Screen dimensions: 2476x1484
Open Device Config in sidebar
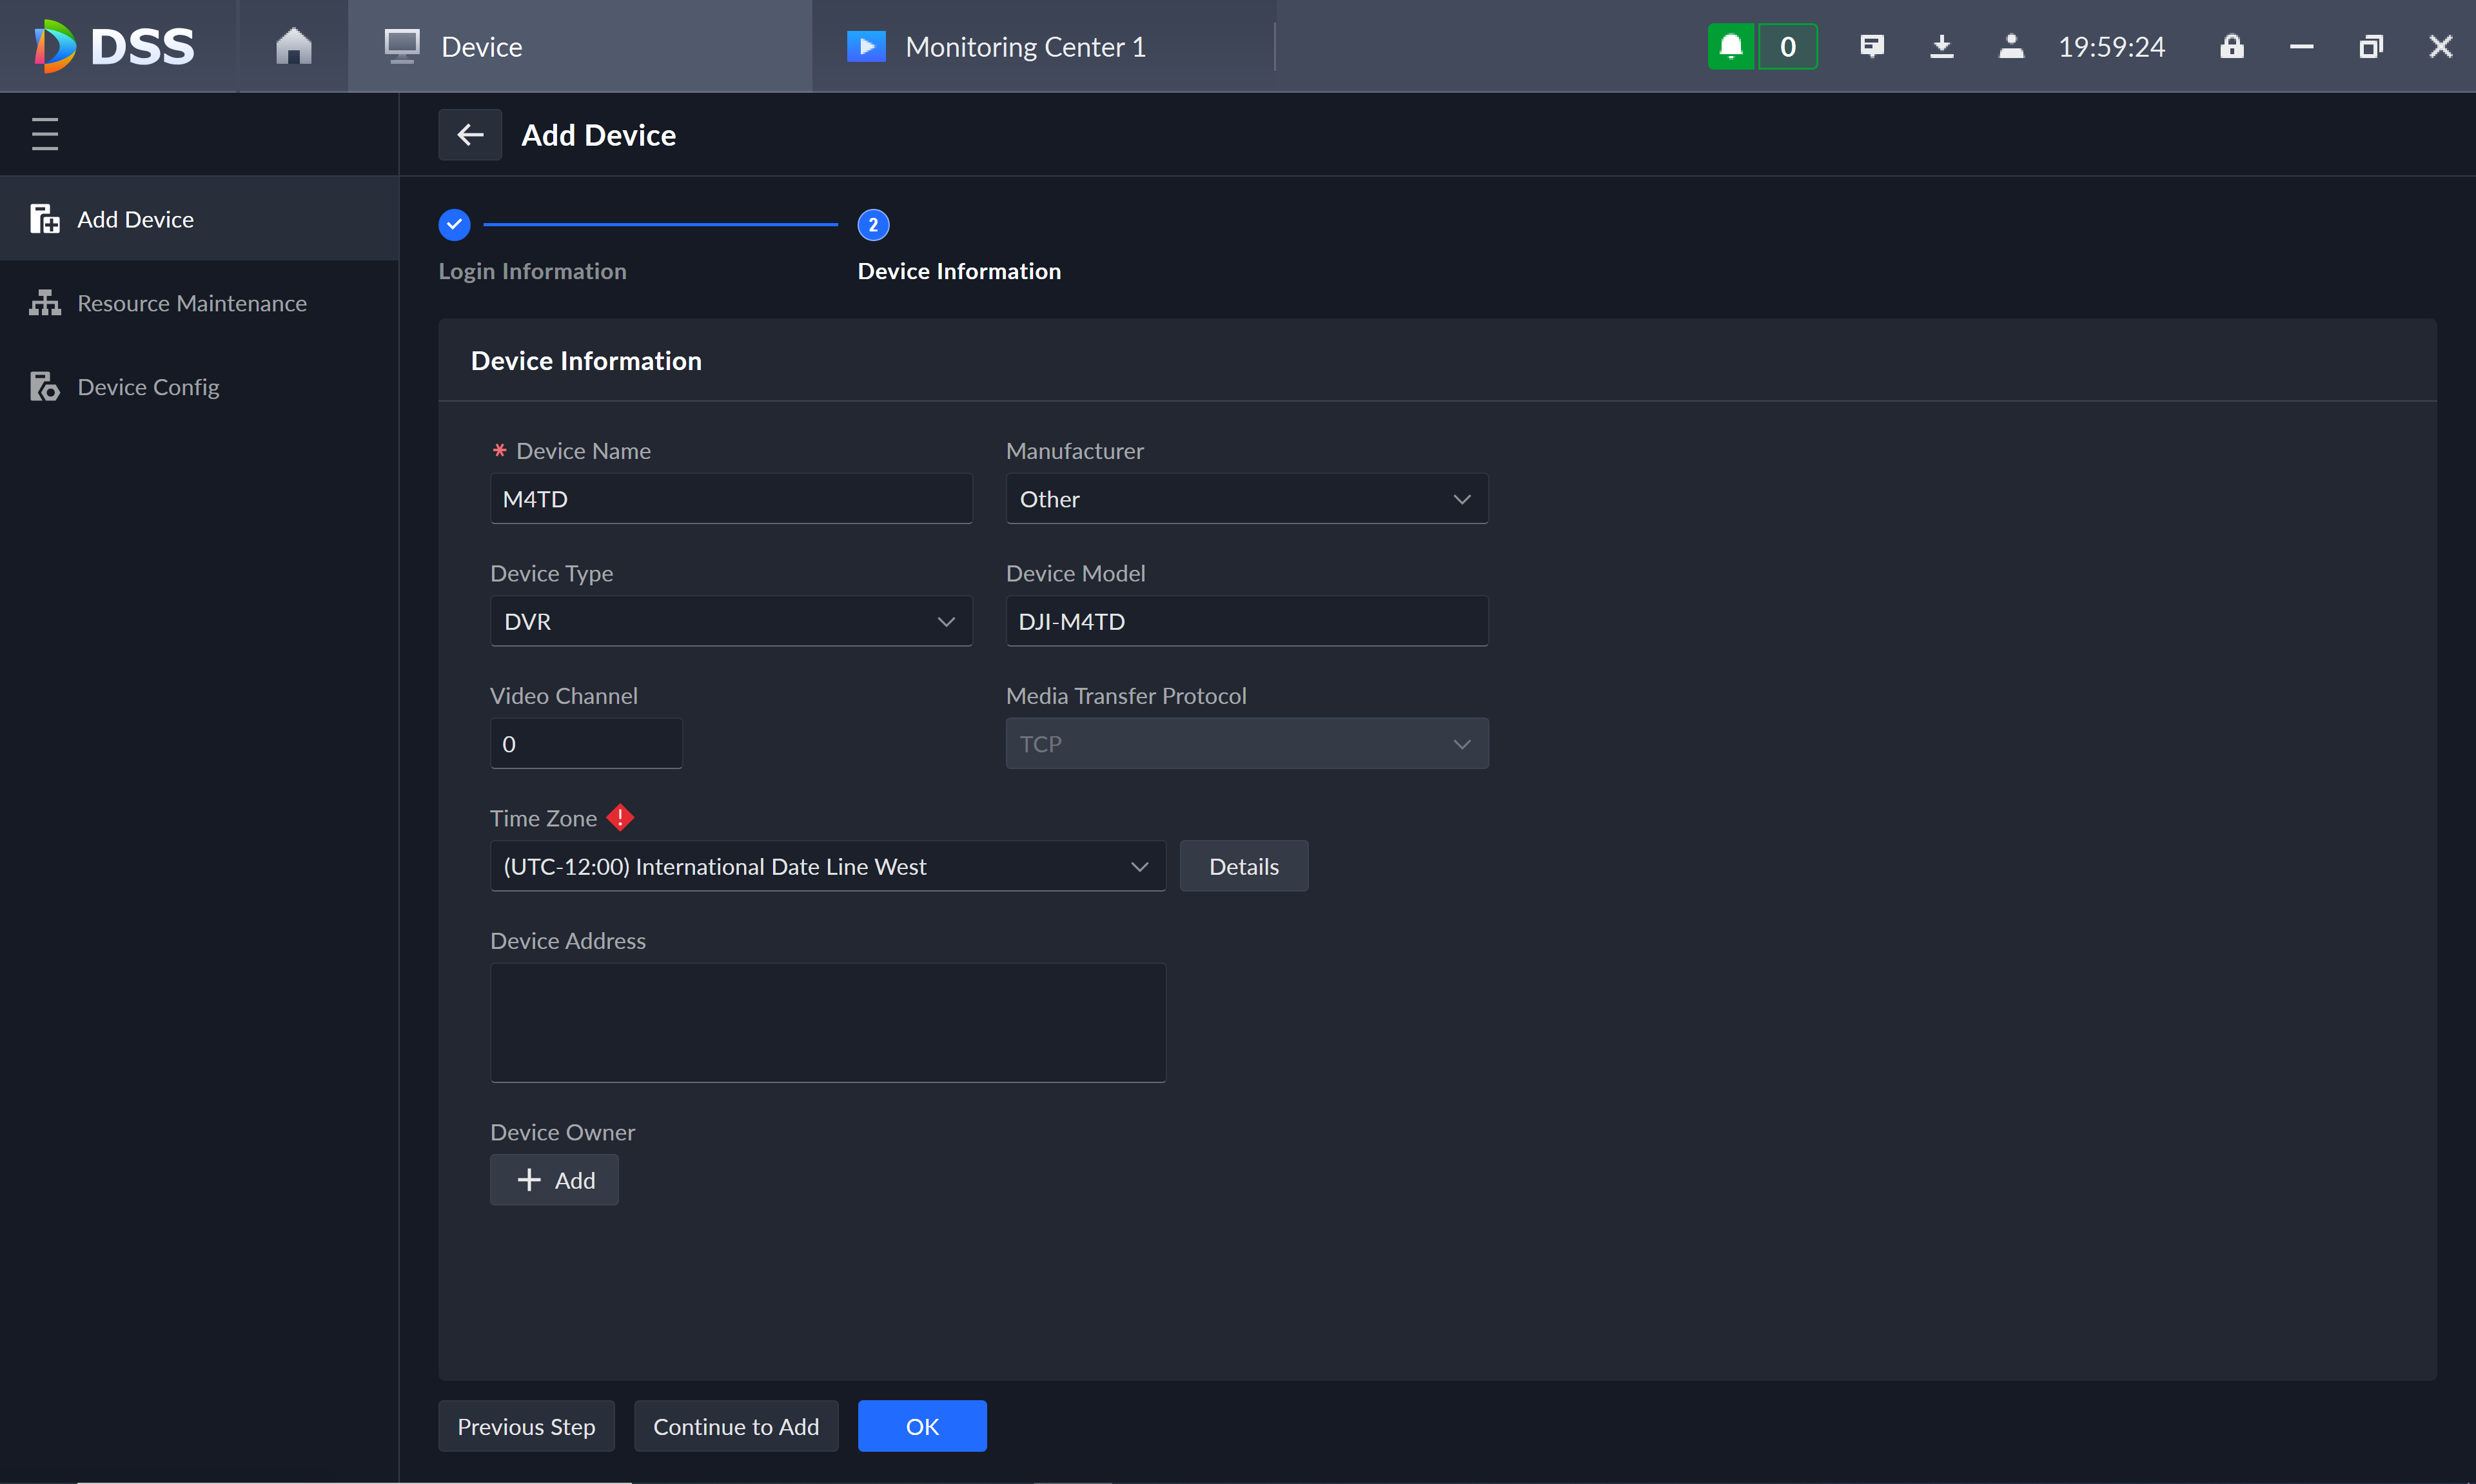coord(200,387)
